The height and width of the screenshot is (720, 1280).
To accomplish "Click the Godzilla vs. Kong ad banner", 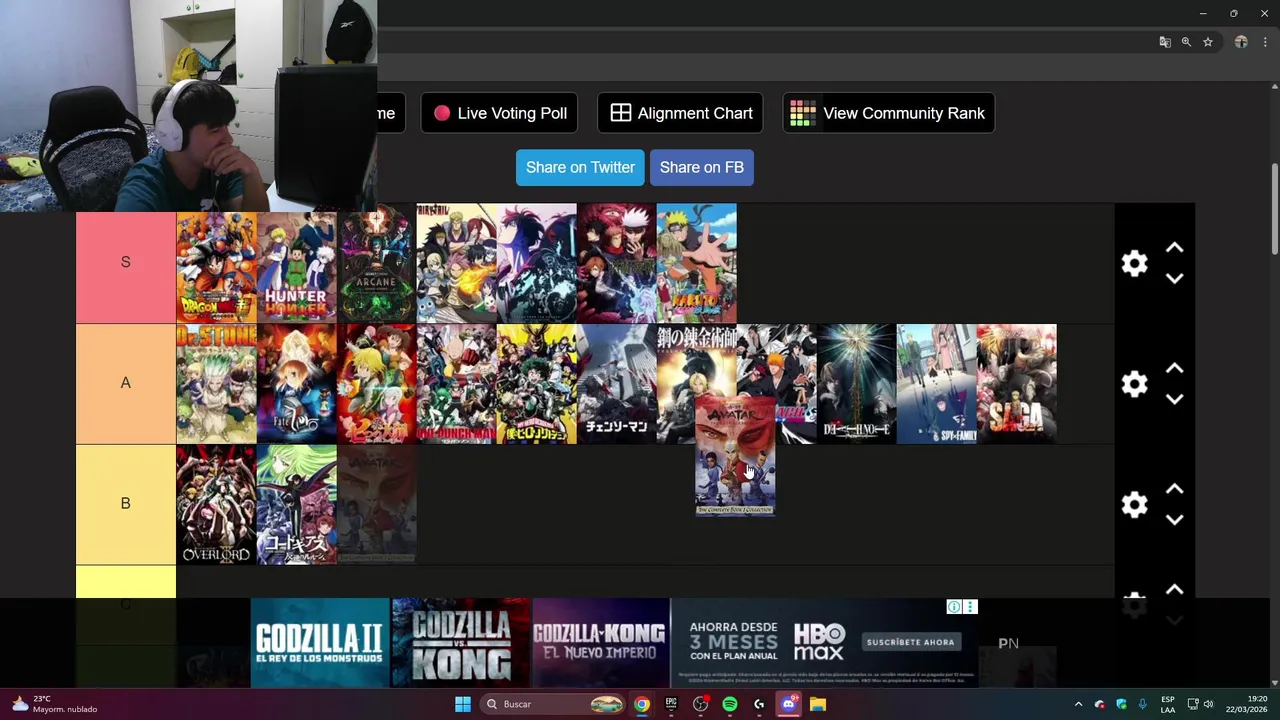I will (x=461, y=643).
